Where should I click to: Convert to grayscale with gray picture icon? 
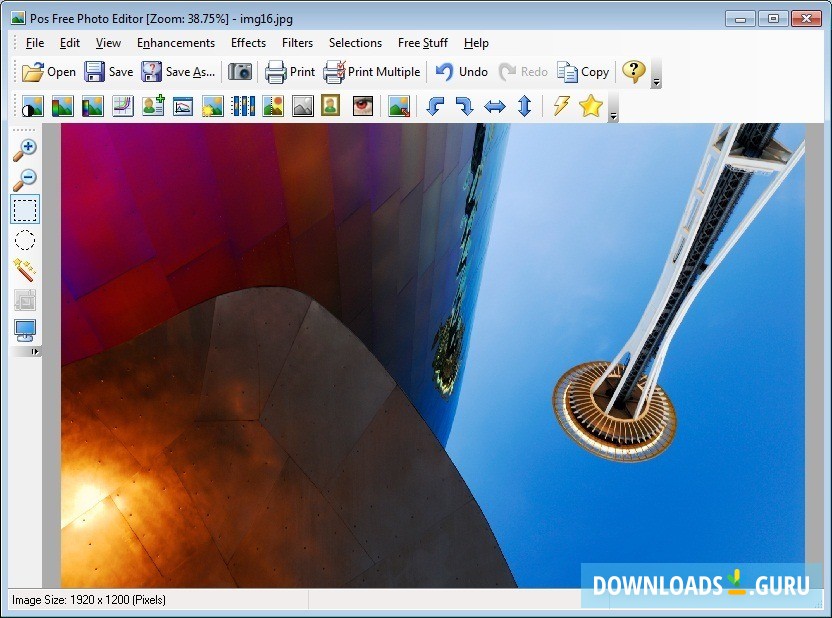pyautogui.click(x=303, y=106)
